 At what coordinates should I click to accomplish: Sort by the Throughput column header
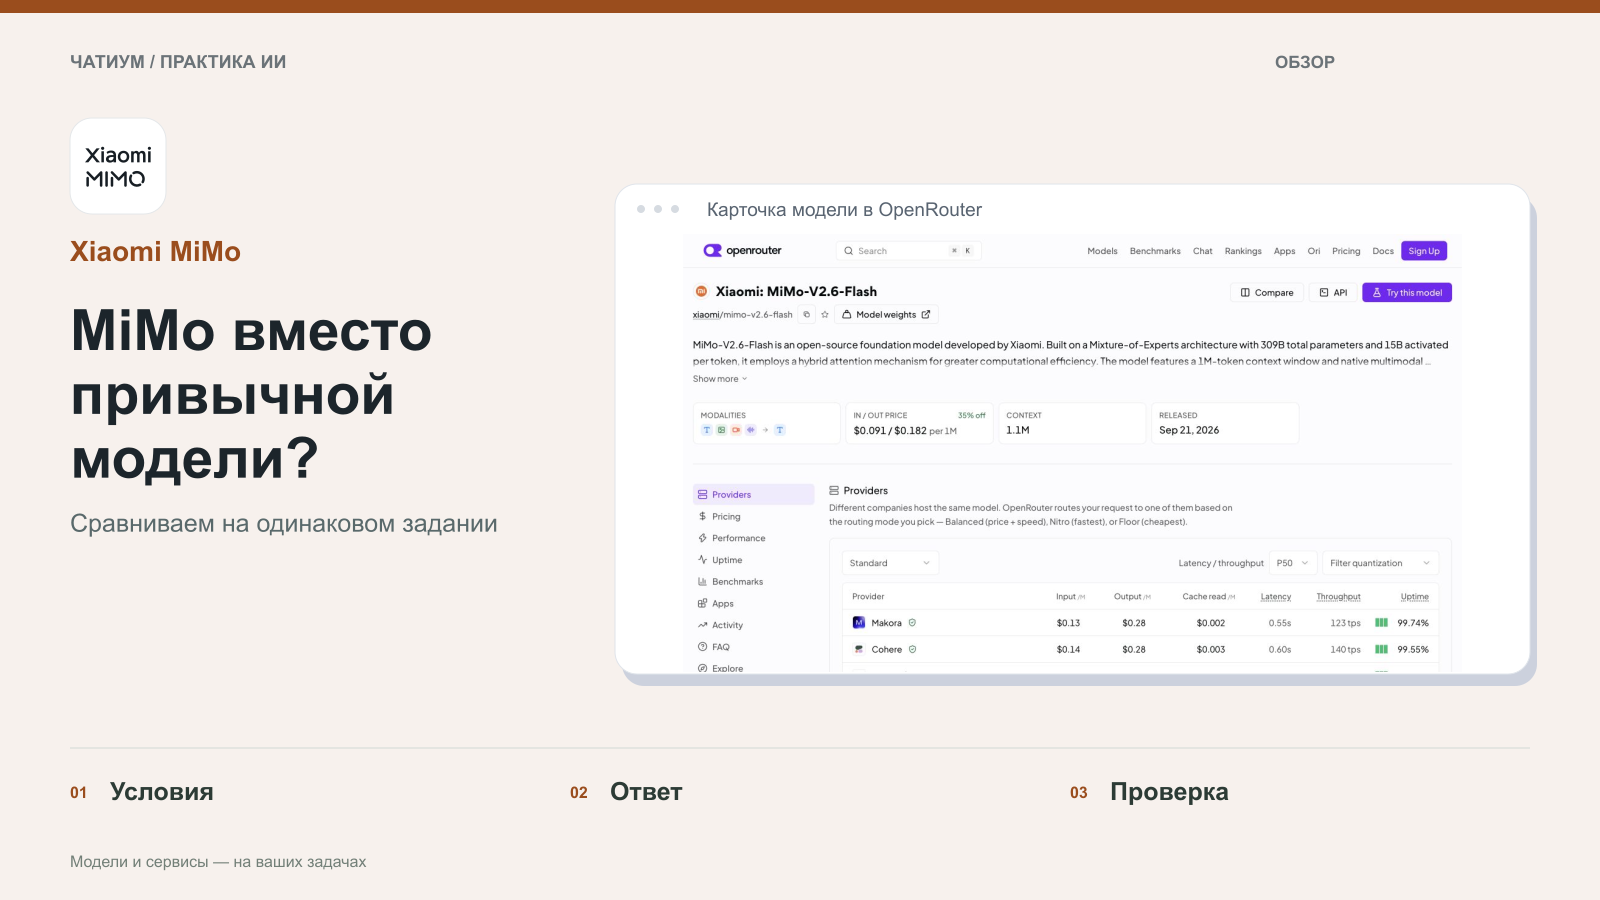1338,597
